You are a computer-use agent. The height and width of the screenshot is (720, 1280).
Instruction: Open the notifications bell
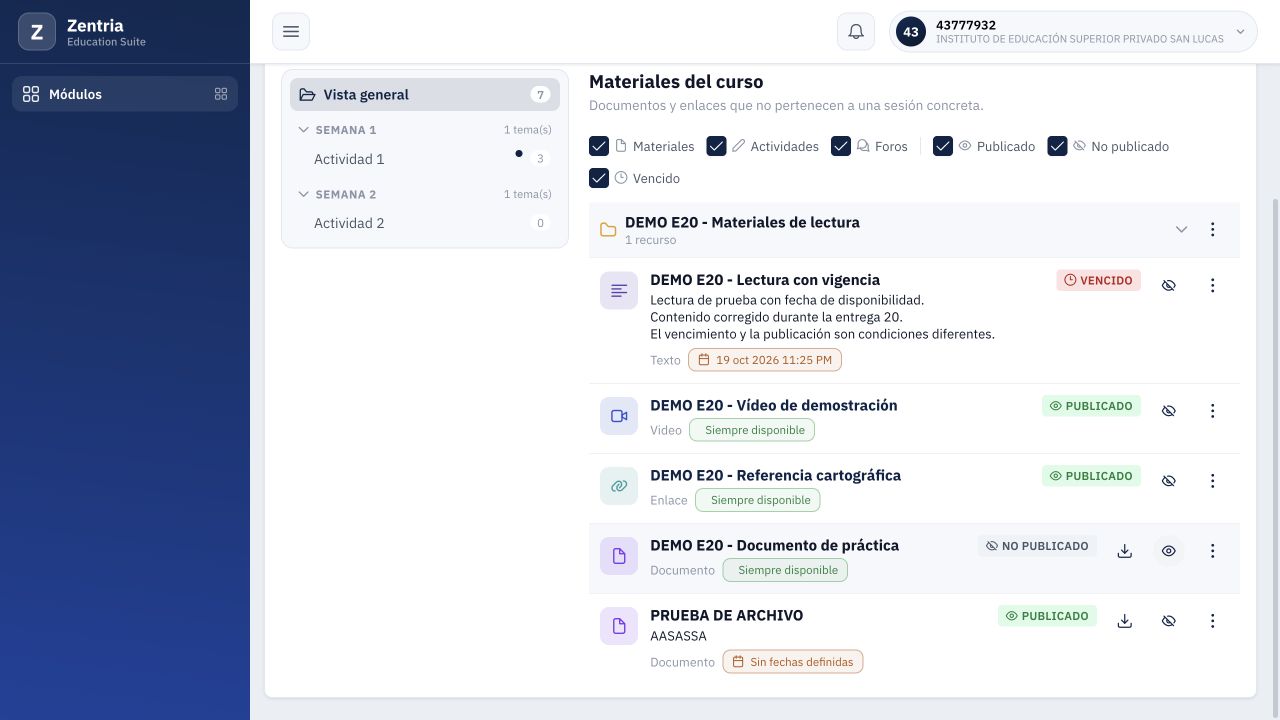(x=856, y=32)
